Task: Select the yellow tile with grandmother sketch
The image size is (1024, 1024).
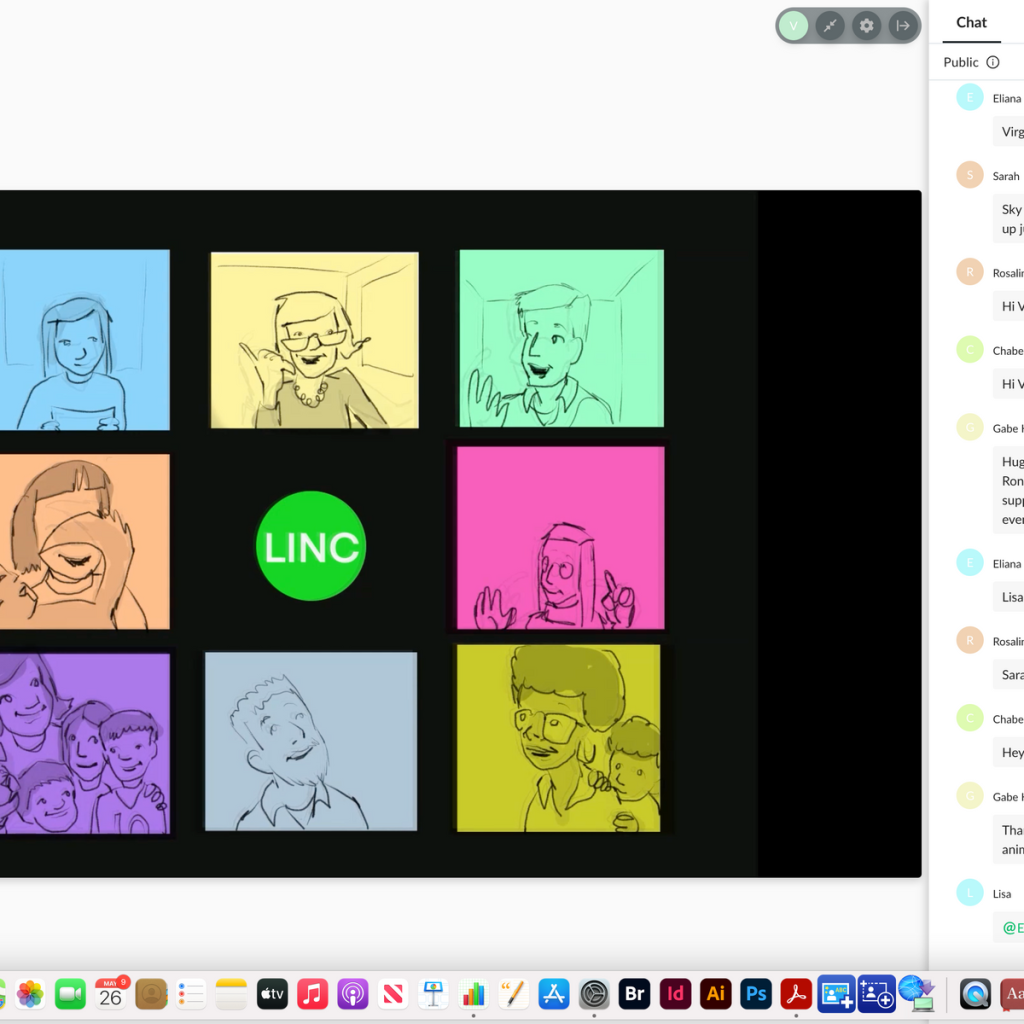Action: [314, 340]
